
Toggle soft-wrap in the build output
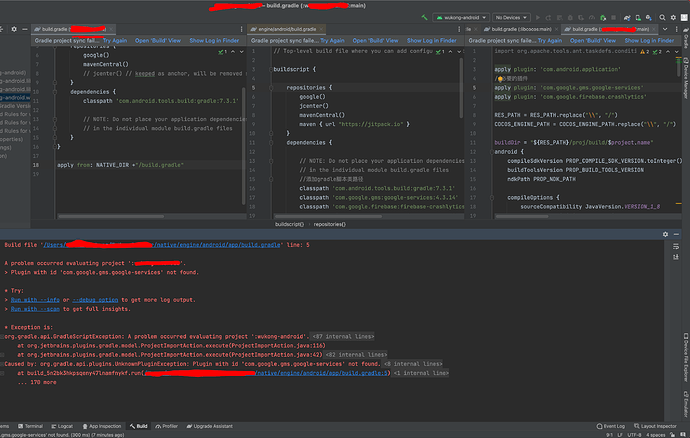coord(676,247)
